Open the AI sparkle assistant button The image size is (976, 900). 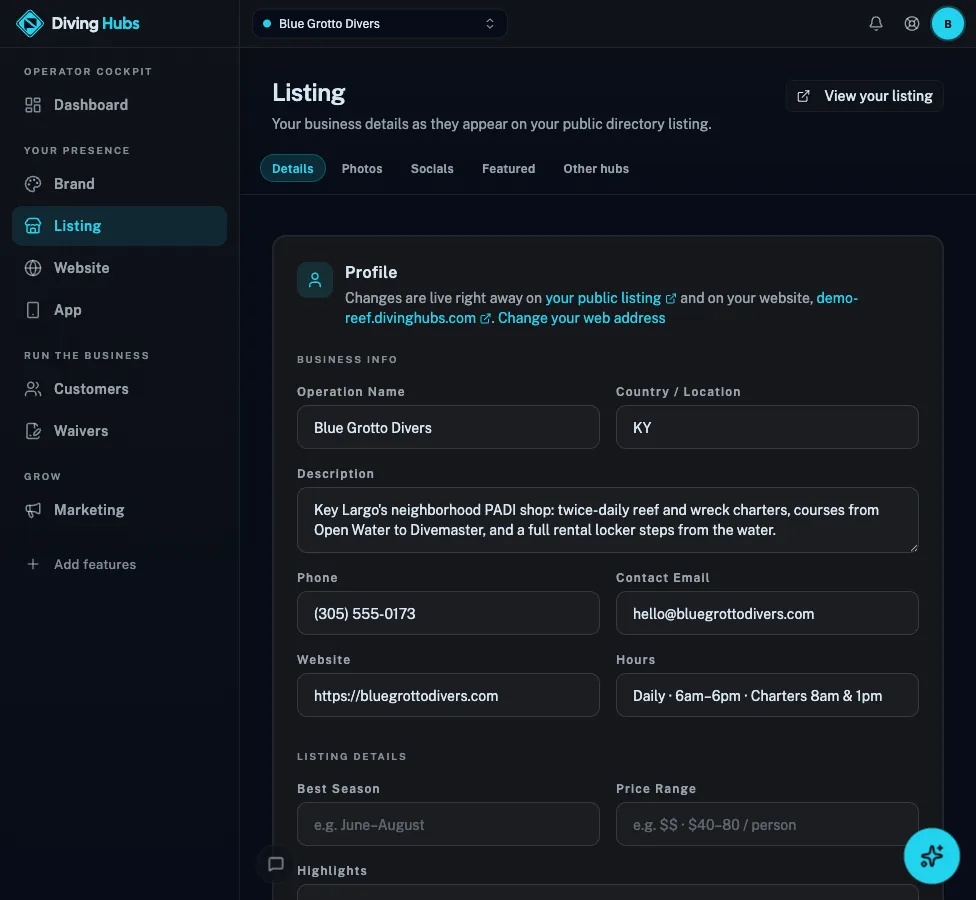(931, 856)
